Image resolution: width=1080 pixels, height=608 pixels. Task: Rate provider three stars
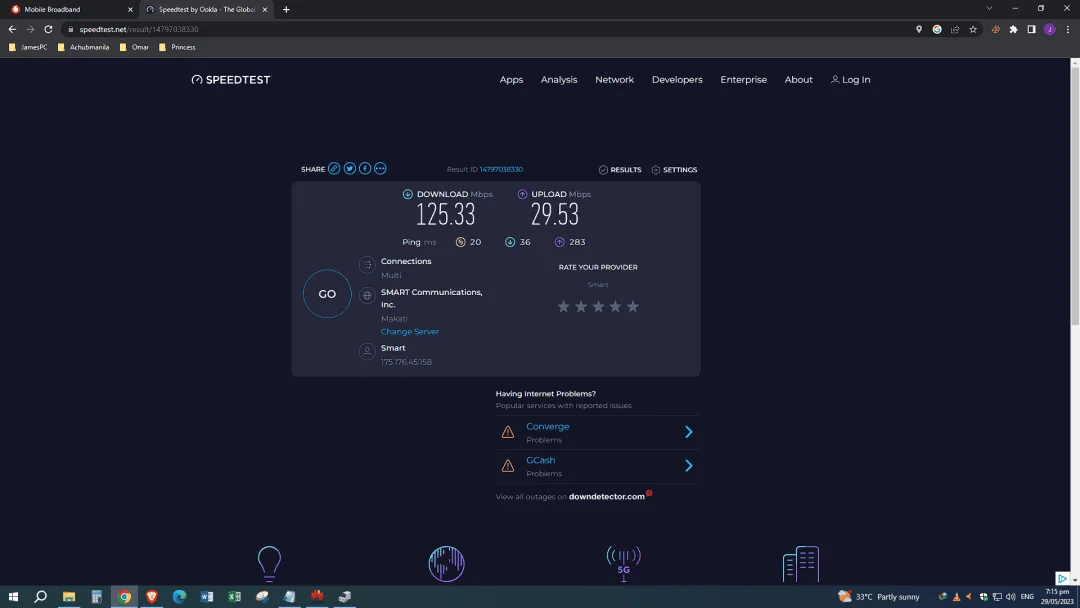coord(598,306)
